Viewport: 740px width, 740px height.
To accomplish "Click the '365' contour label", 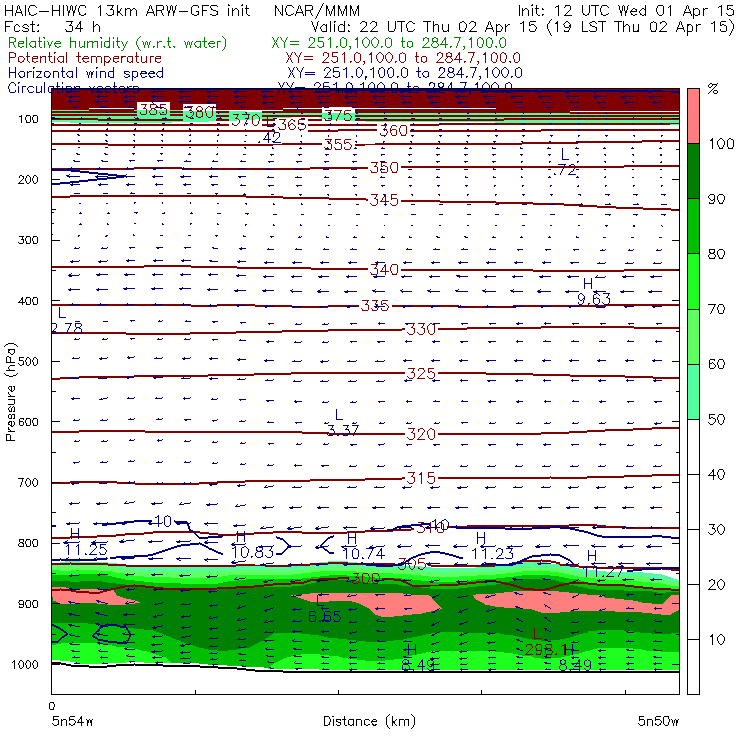I will pyautogui.click(x=292, y=125).
